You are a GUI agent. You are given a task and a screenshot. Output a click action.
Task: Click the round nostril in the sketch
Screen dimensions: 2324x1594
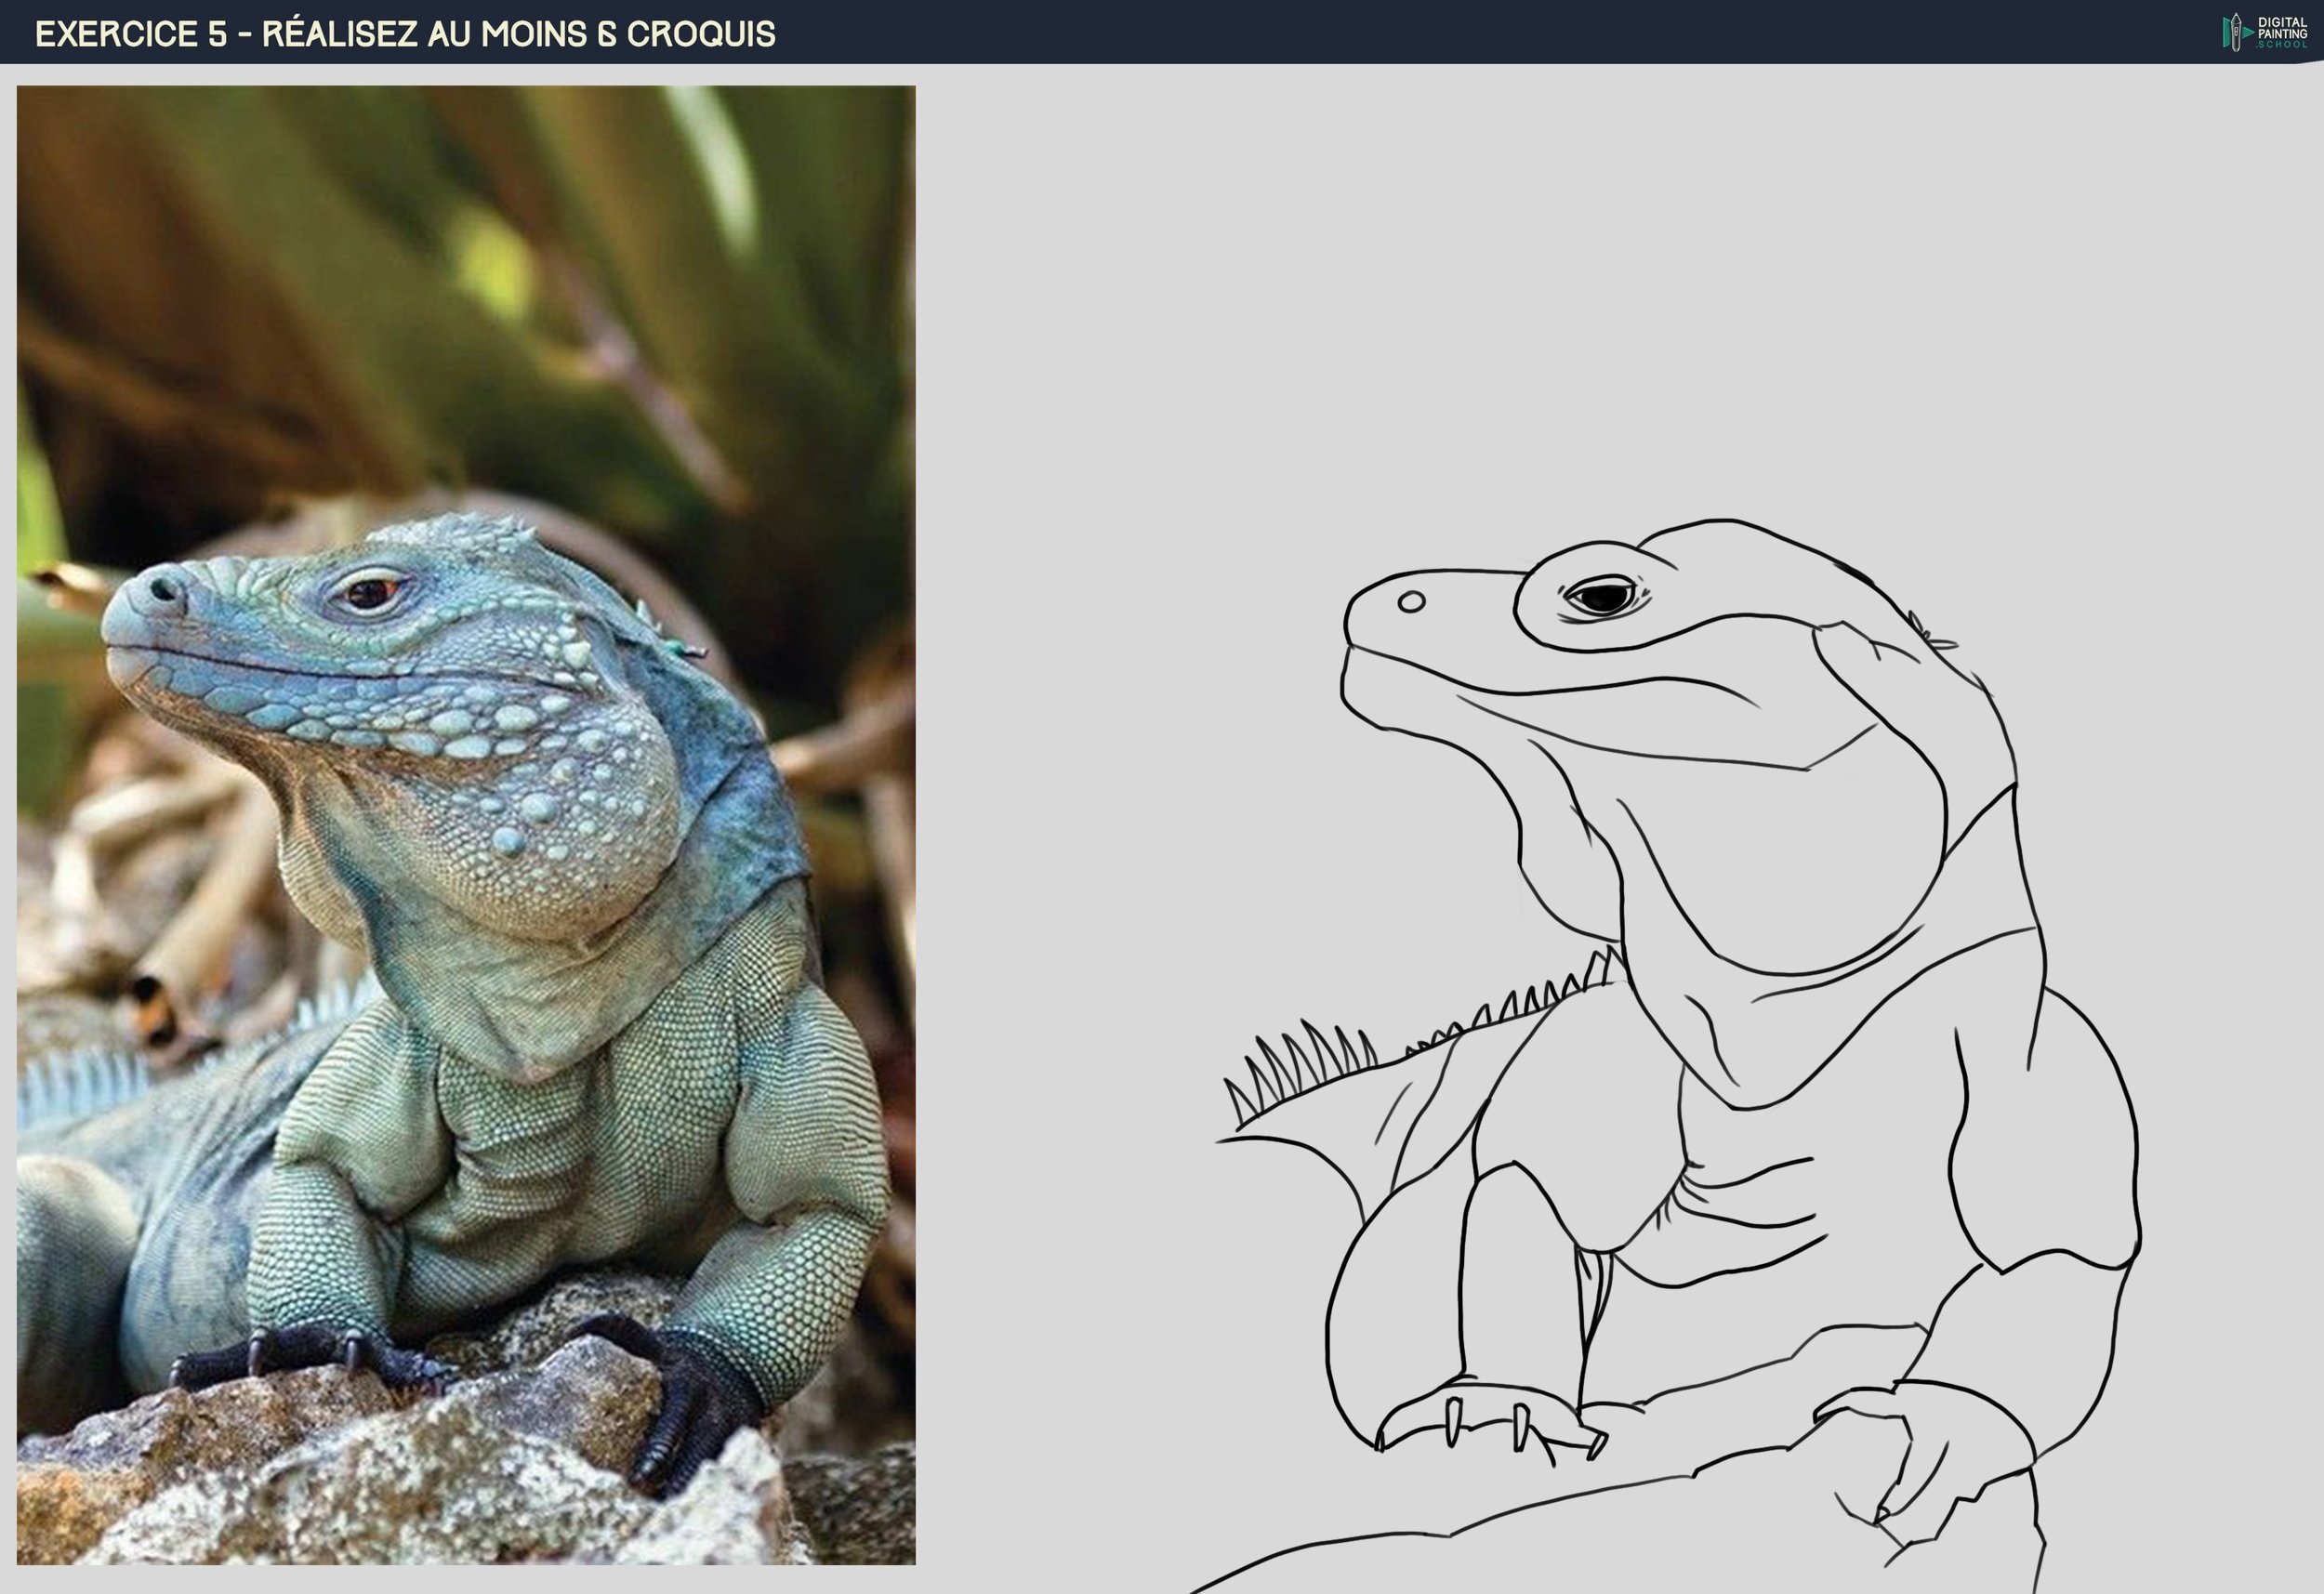point(1411,601)
